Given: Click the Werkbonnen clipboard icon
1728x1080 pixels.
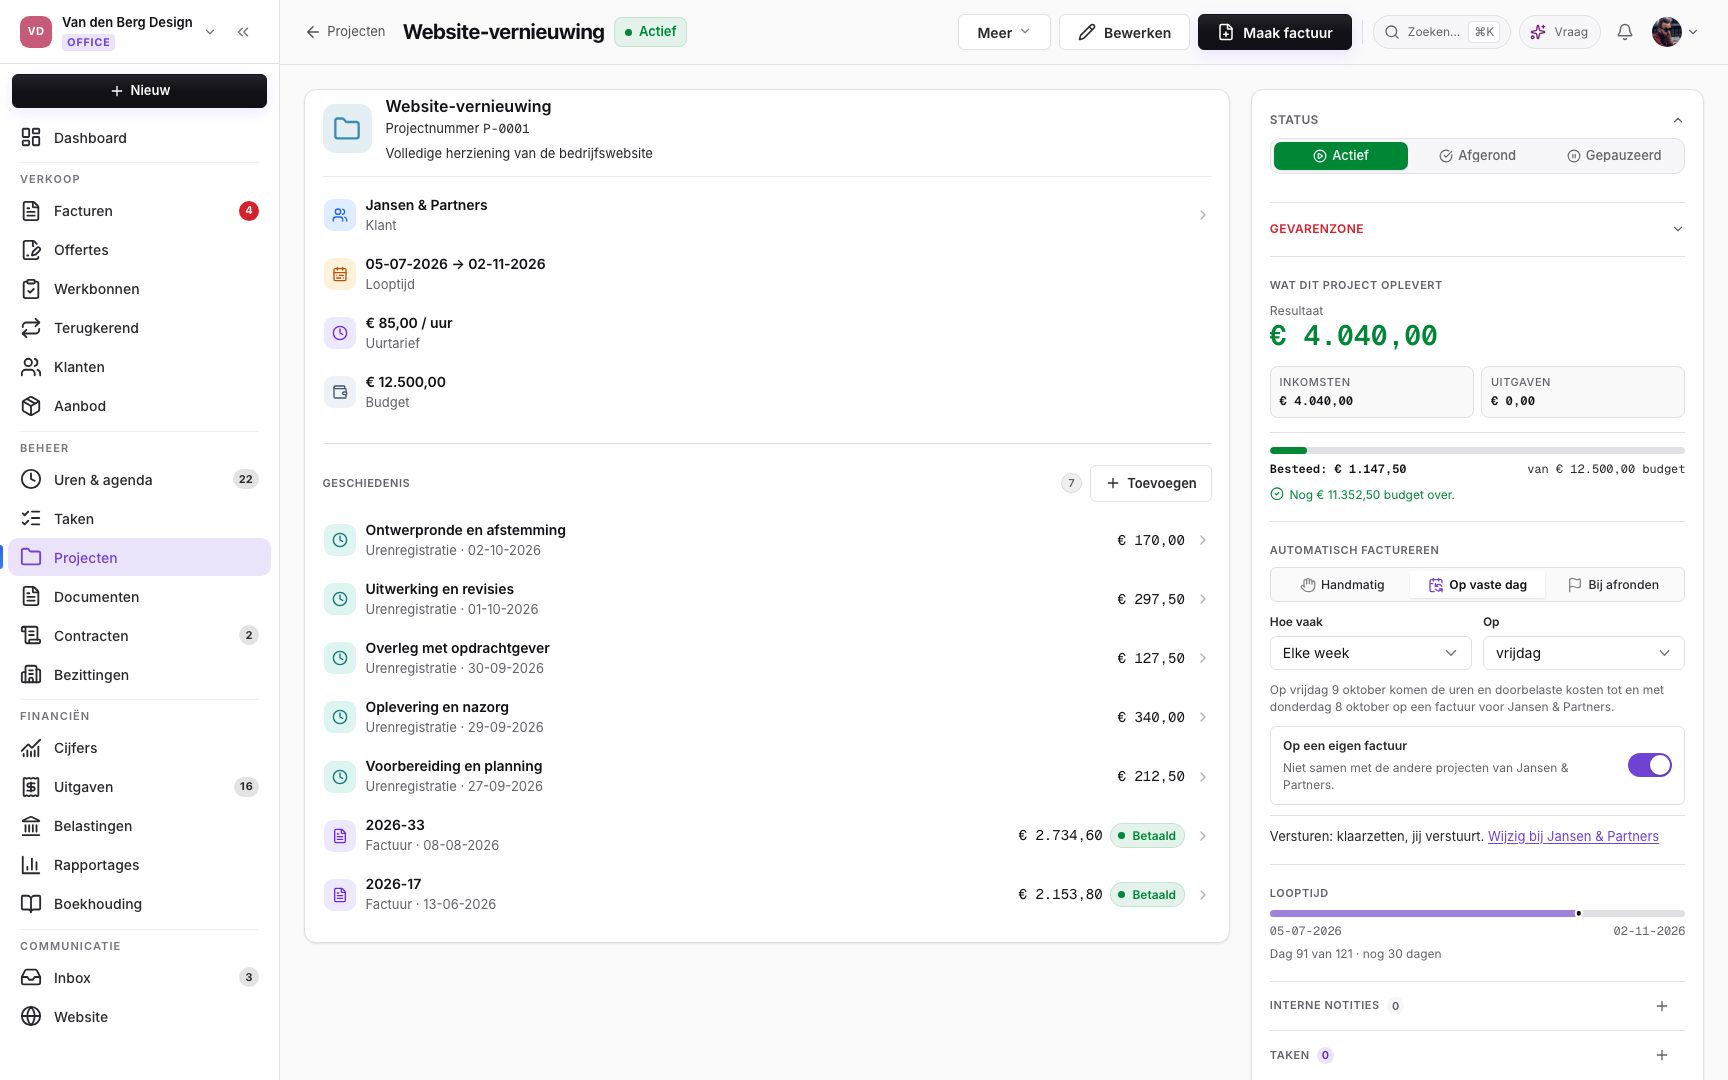Looking at the screenshot, I should click(31, 289).
